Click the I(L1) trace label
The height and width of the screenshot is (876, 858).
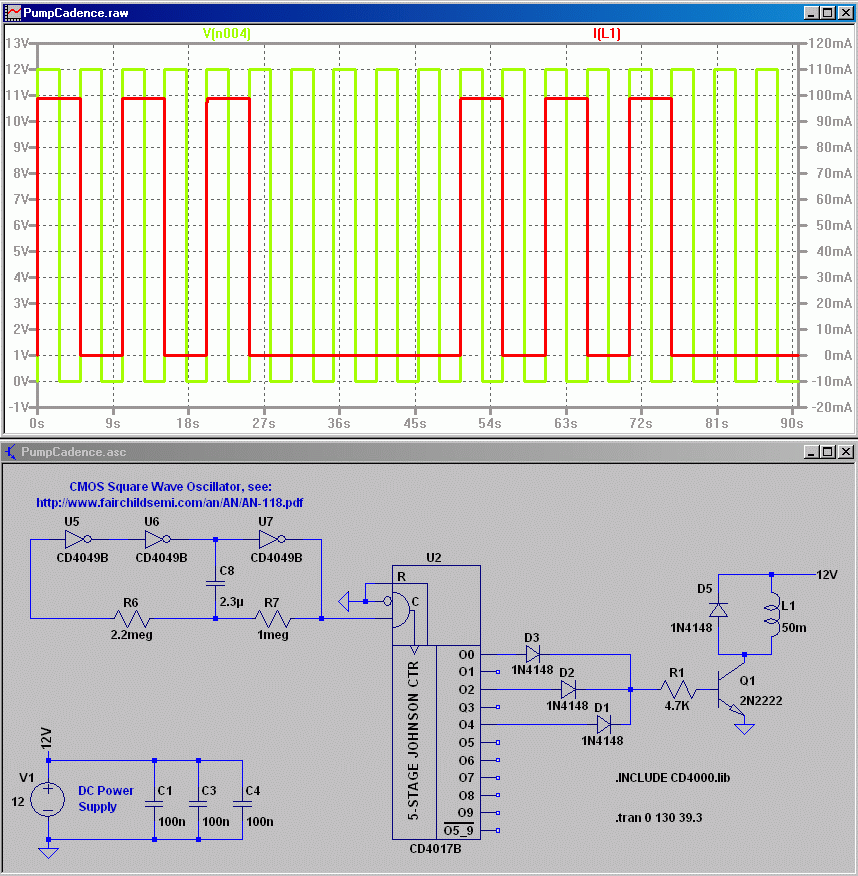tap(607, 34)
